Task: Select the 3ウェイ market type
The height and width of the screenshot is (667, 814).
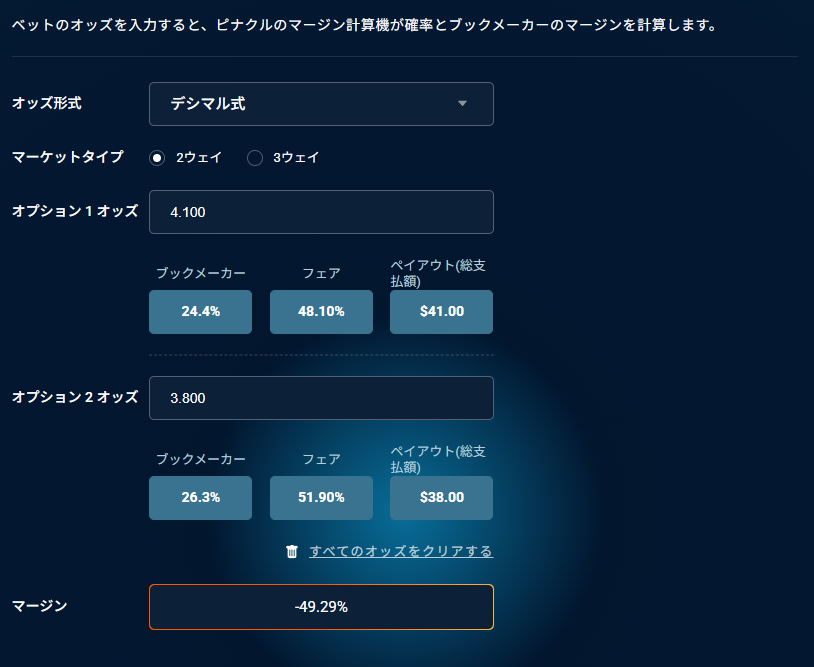Action: coord(255,158)
